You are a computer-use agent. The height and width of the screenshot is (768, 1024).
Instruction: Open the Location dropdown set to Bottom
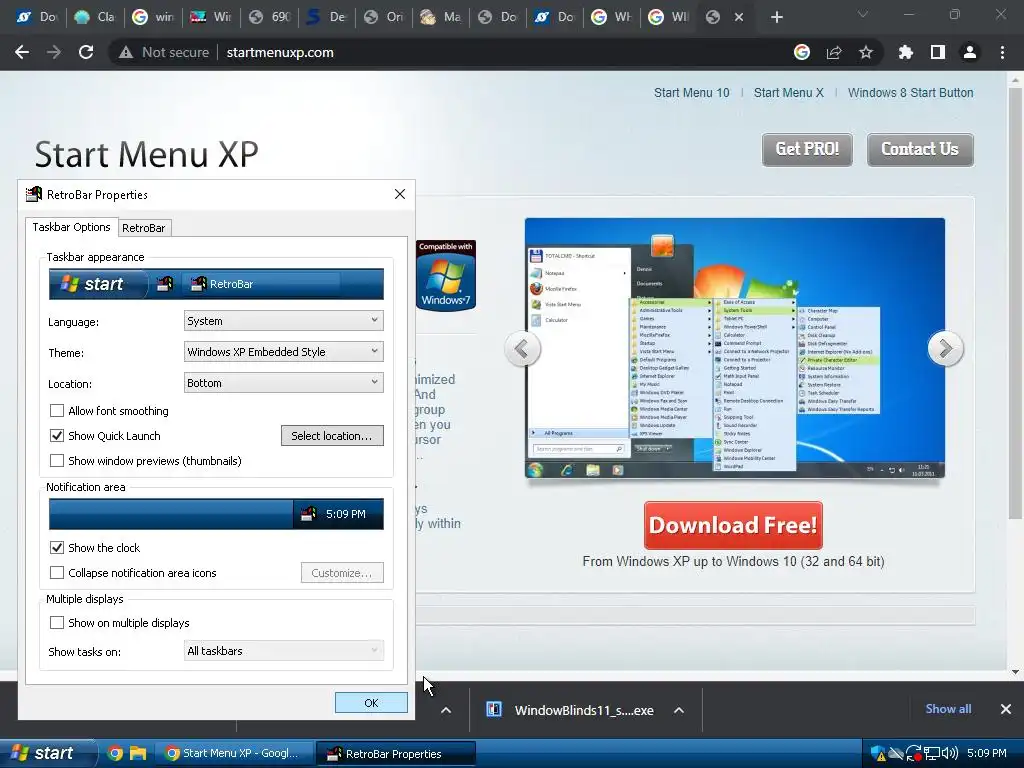click(x=283, y=383)
